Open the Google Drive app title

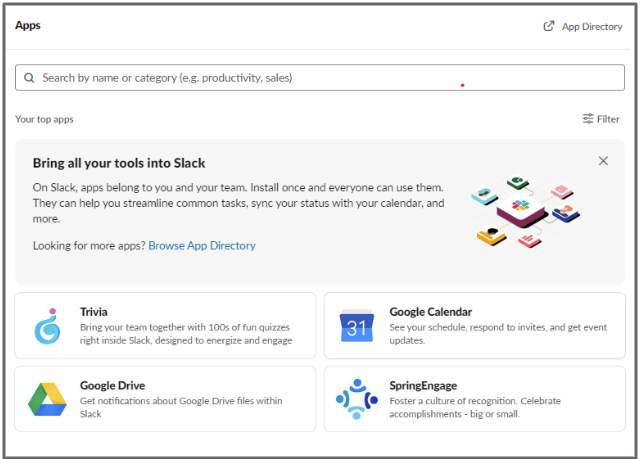point(113,385)
